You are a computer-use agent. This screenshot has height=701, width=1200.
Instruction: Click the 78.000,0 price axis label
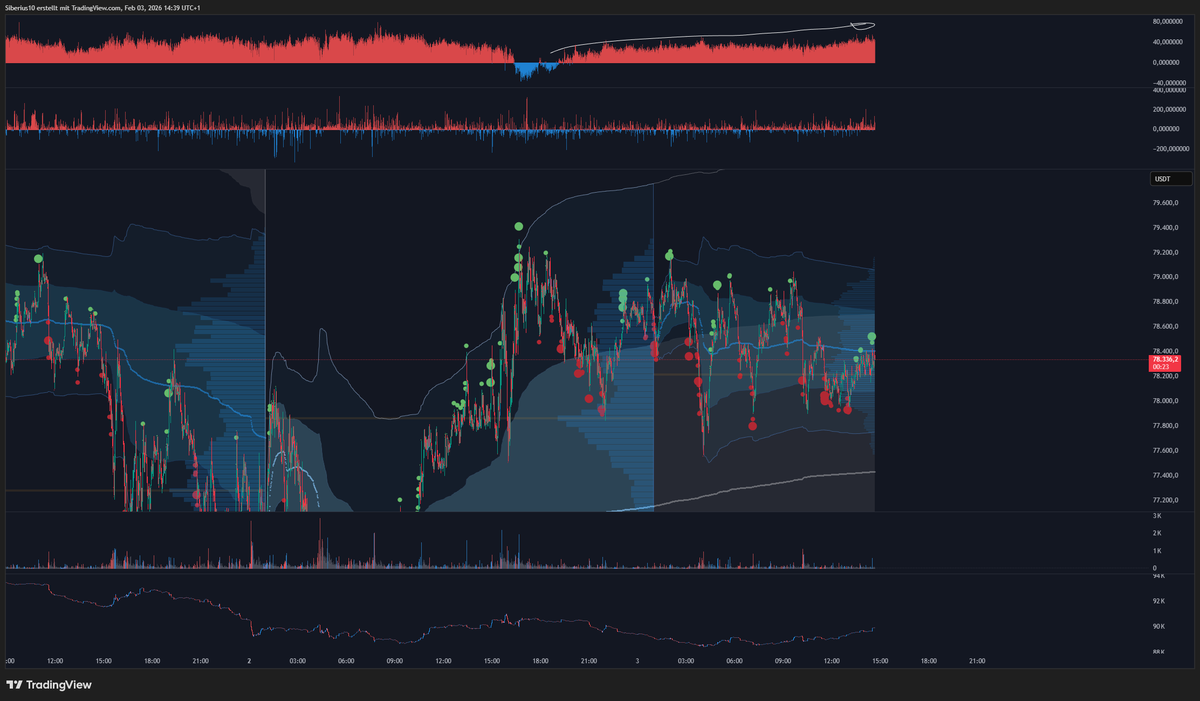[1166, 401]
